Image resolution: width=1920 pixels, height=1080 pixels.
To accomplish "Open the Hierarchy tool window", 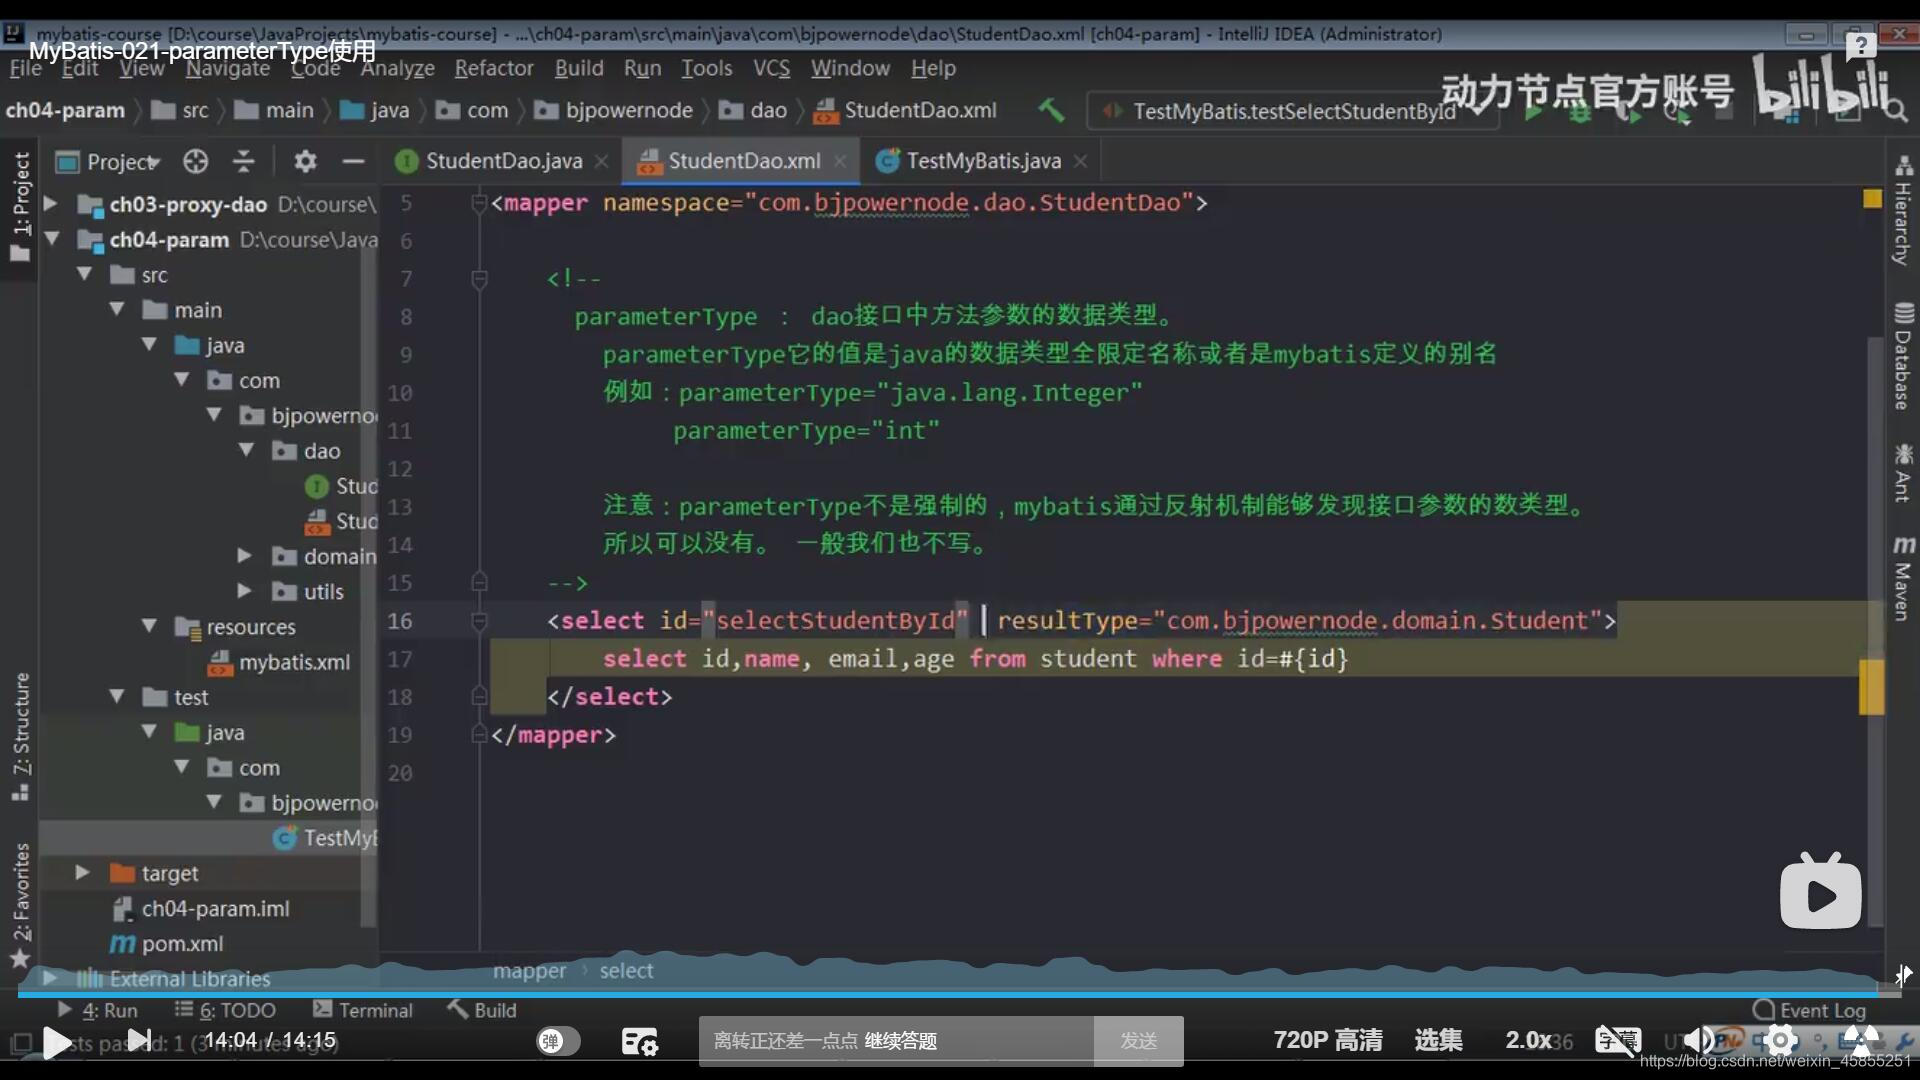I will click(x=1903, y=211).
